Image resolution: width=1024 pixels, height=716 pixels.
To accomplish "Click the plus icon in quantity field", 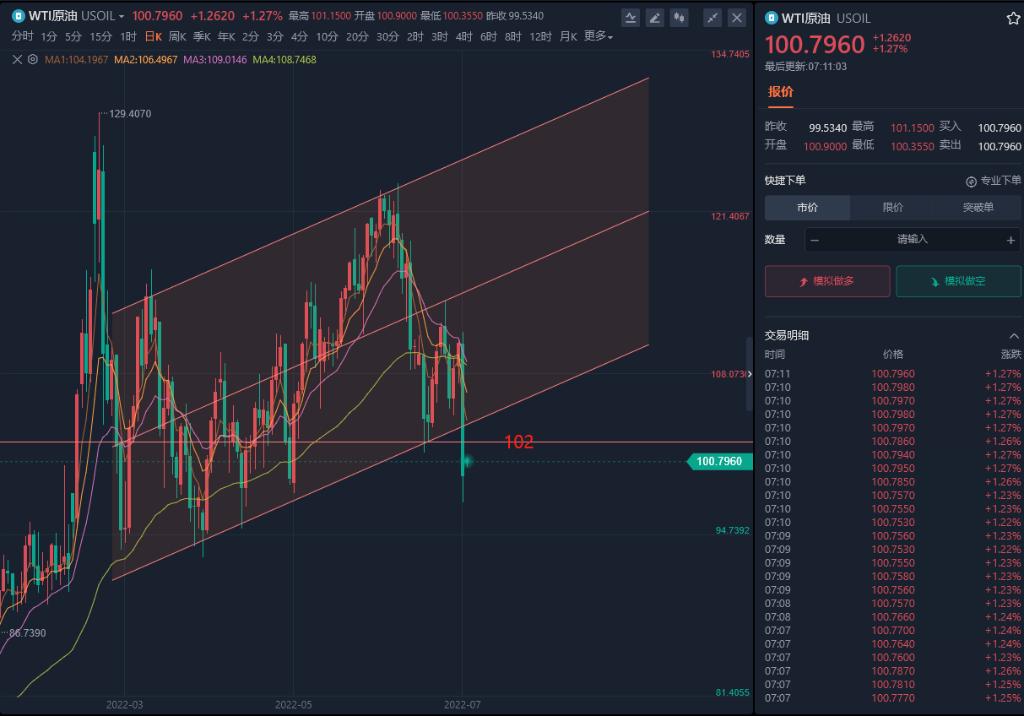I will point(1010,240).
